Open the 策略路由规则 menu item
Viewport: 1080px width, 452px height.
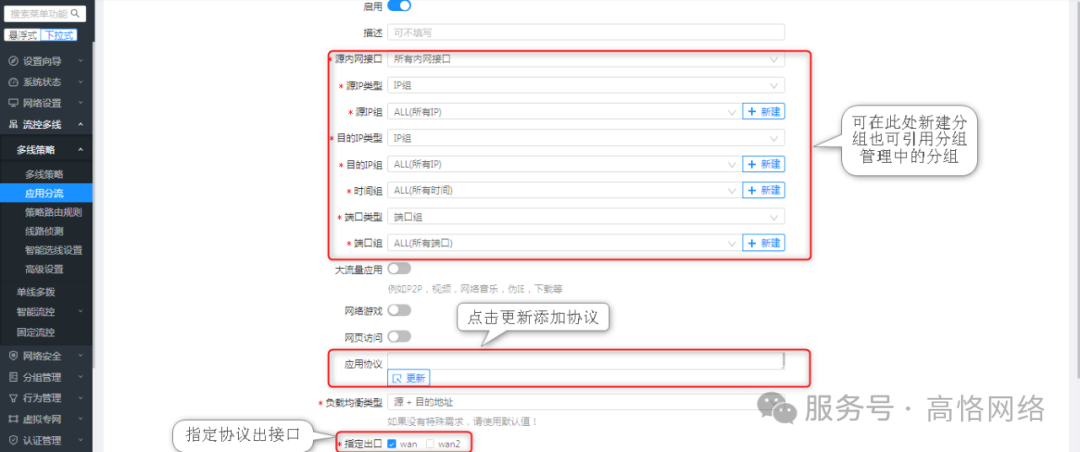[x=54, y=212]
